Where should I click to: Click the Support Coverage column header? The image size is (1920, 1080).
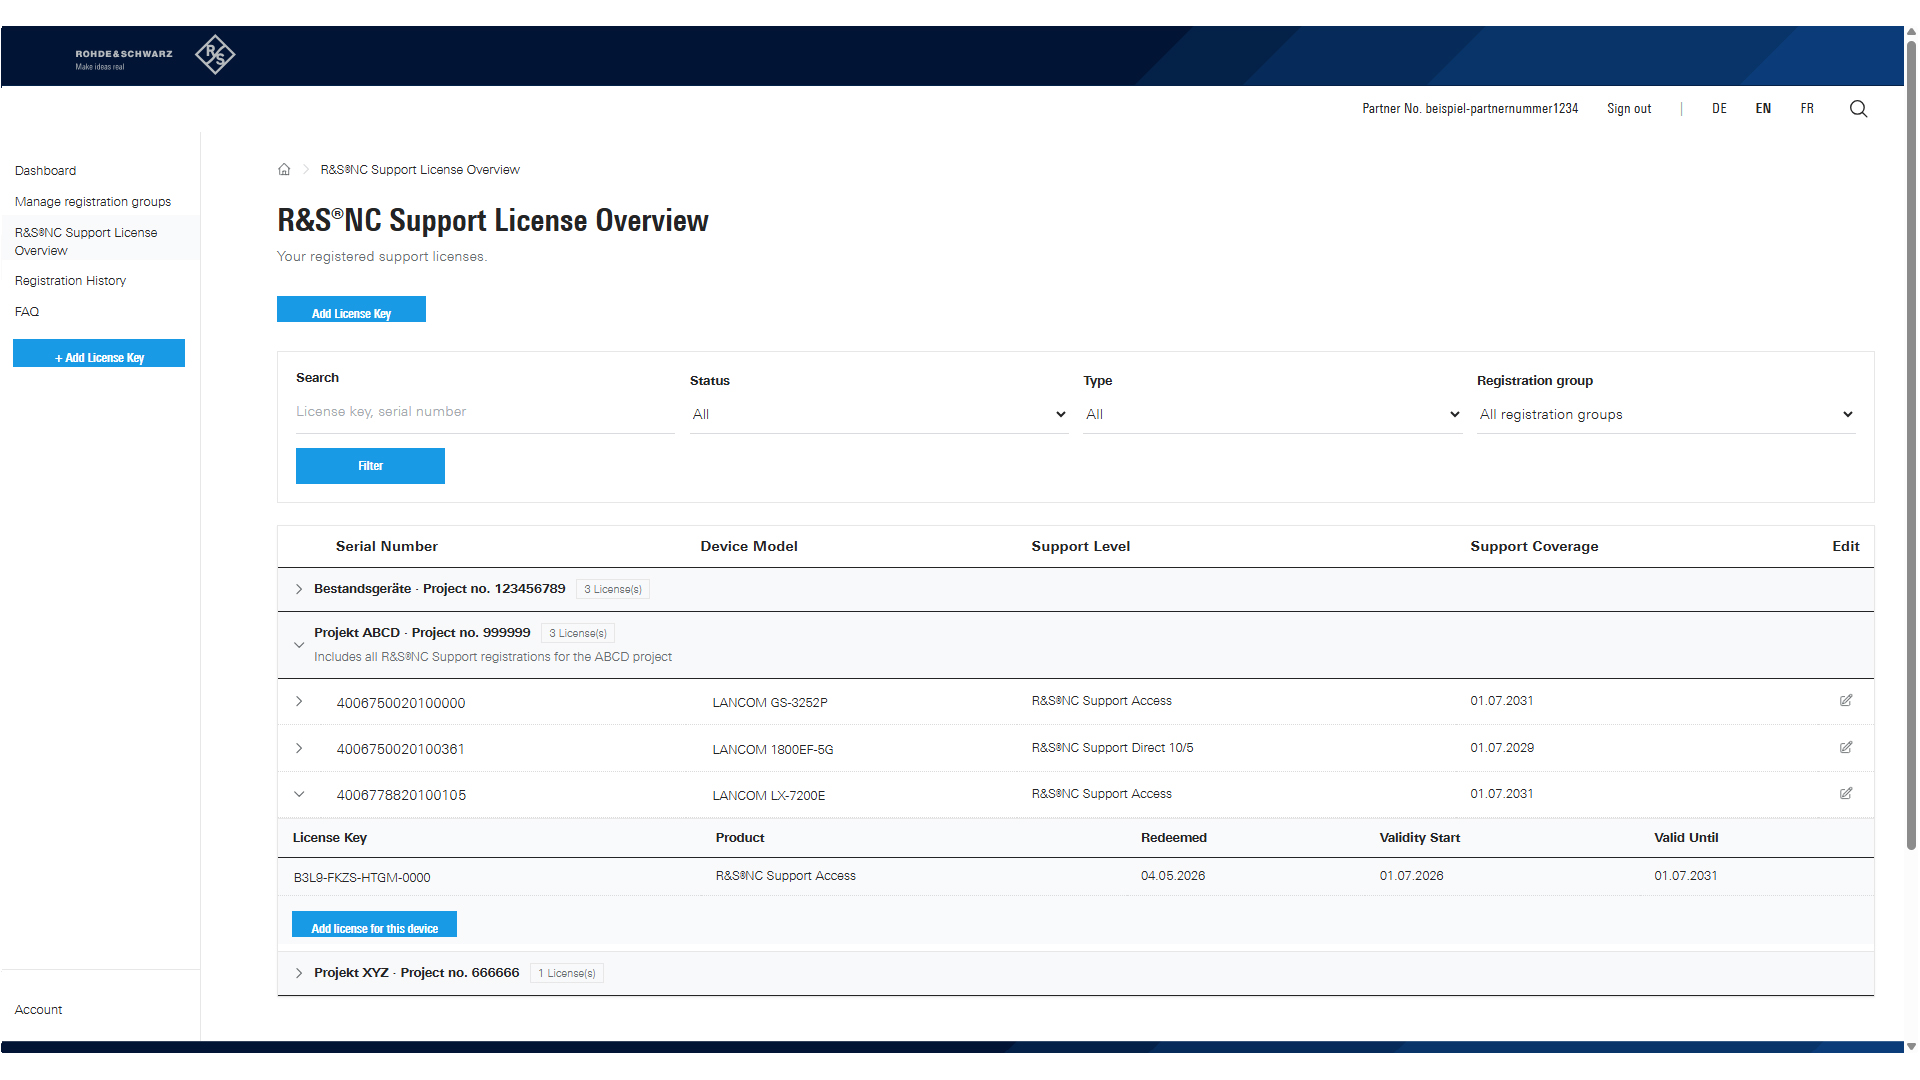[1534, 547]
